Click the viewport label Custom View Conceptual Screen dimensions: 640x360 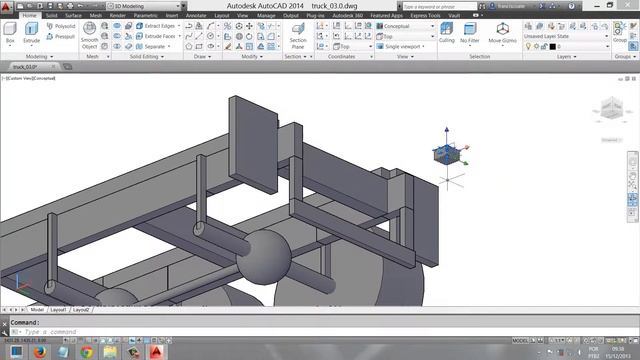coord(29,78)
